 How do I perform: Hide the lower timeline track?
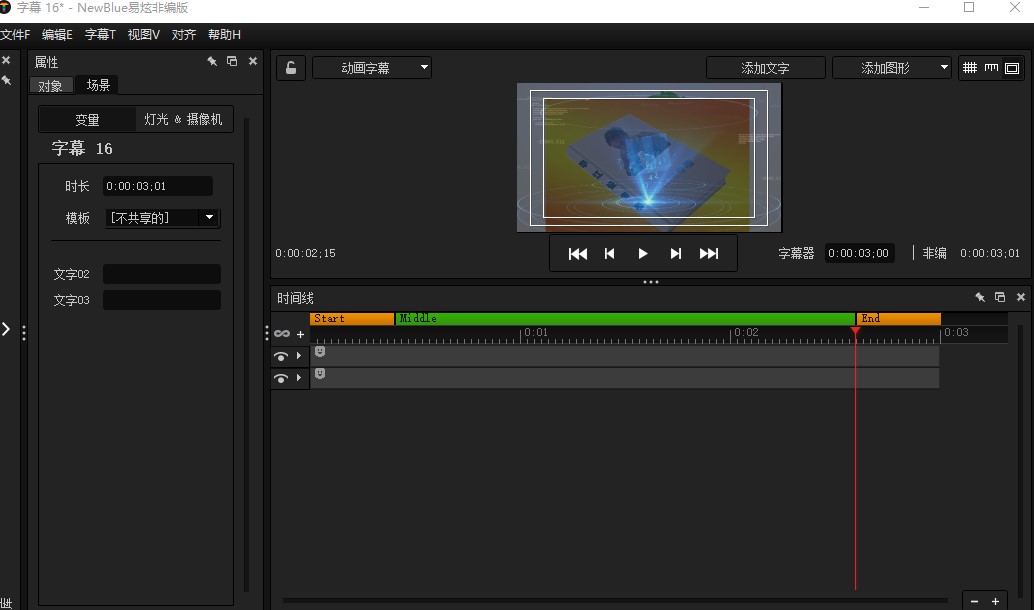281,378
